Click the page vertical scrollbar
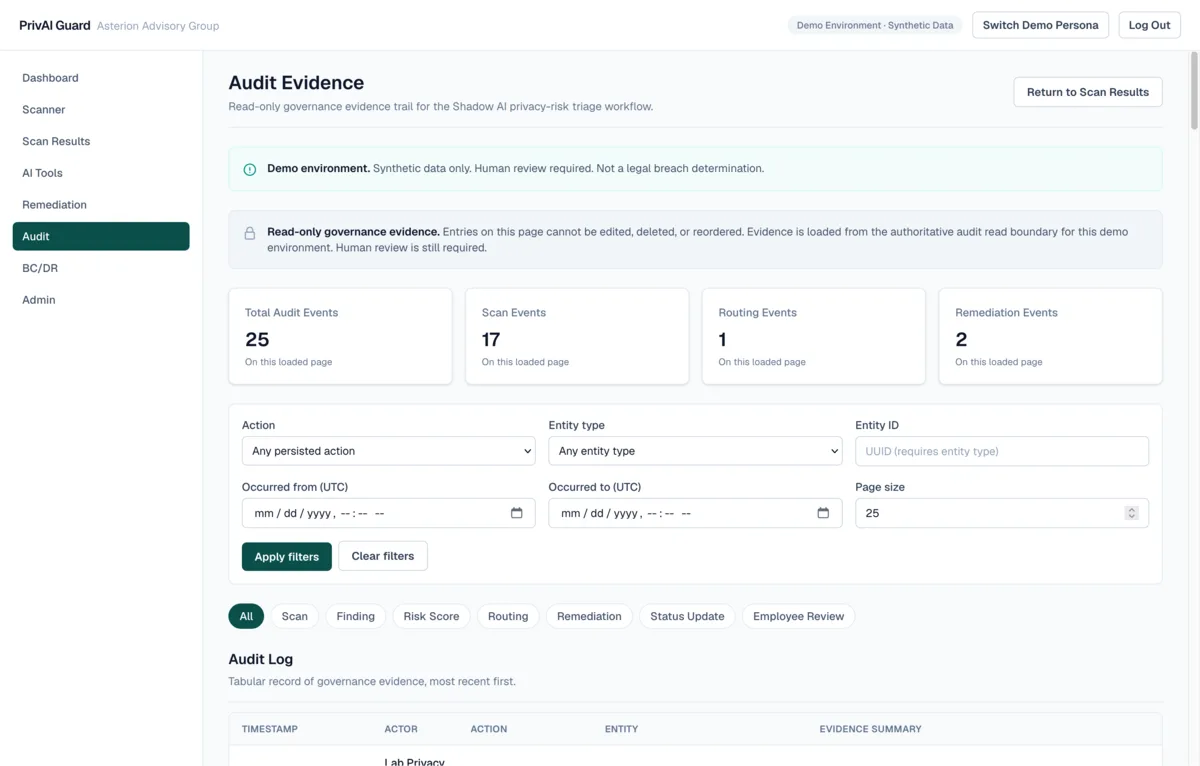 [x=1194, y=92]
